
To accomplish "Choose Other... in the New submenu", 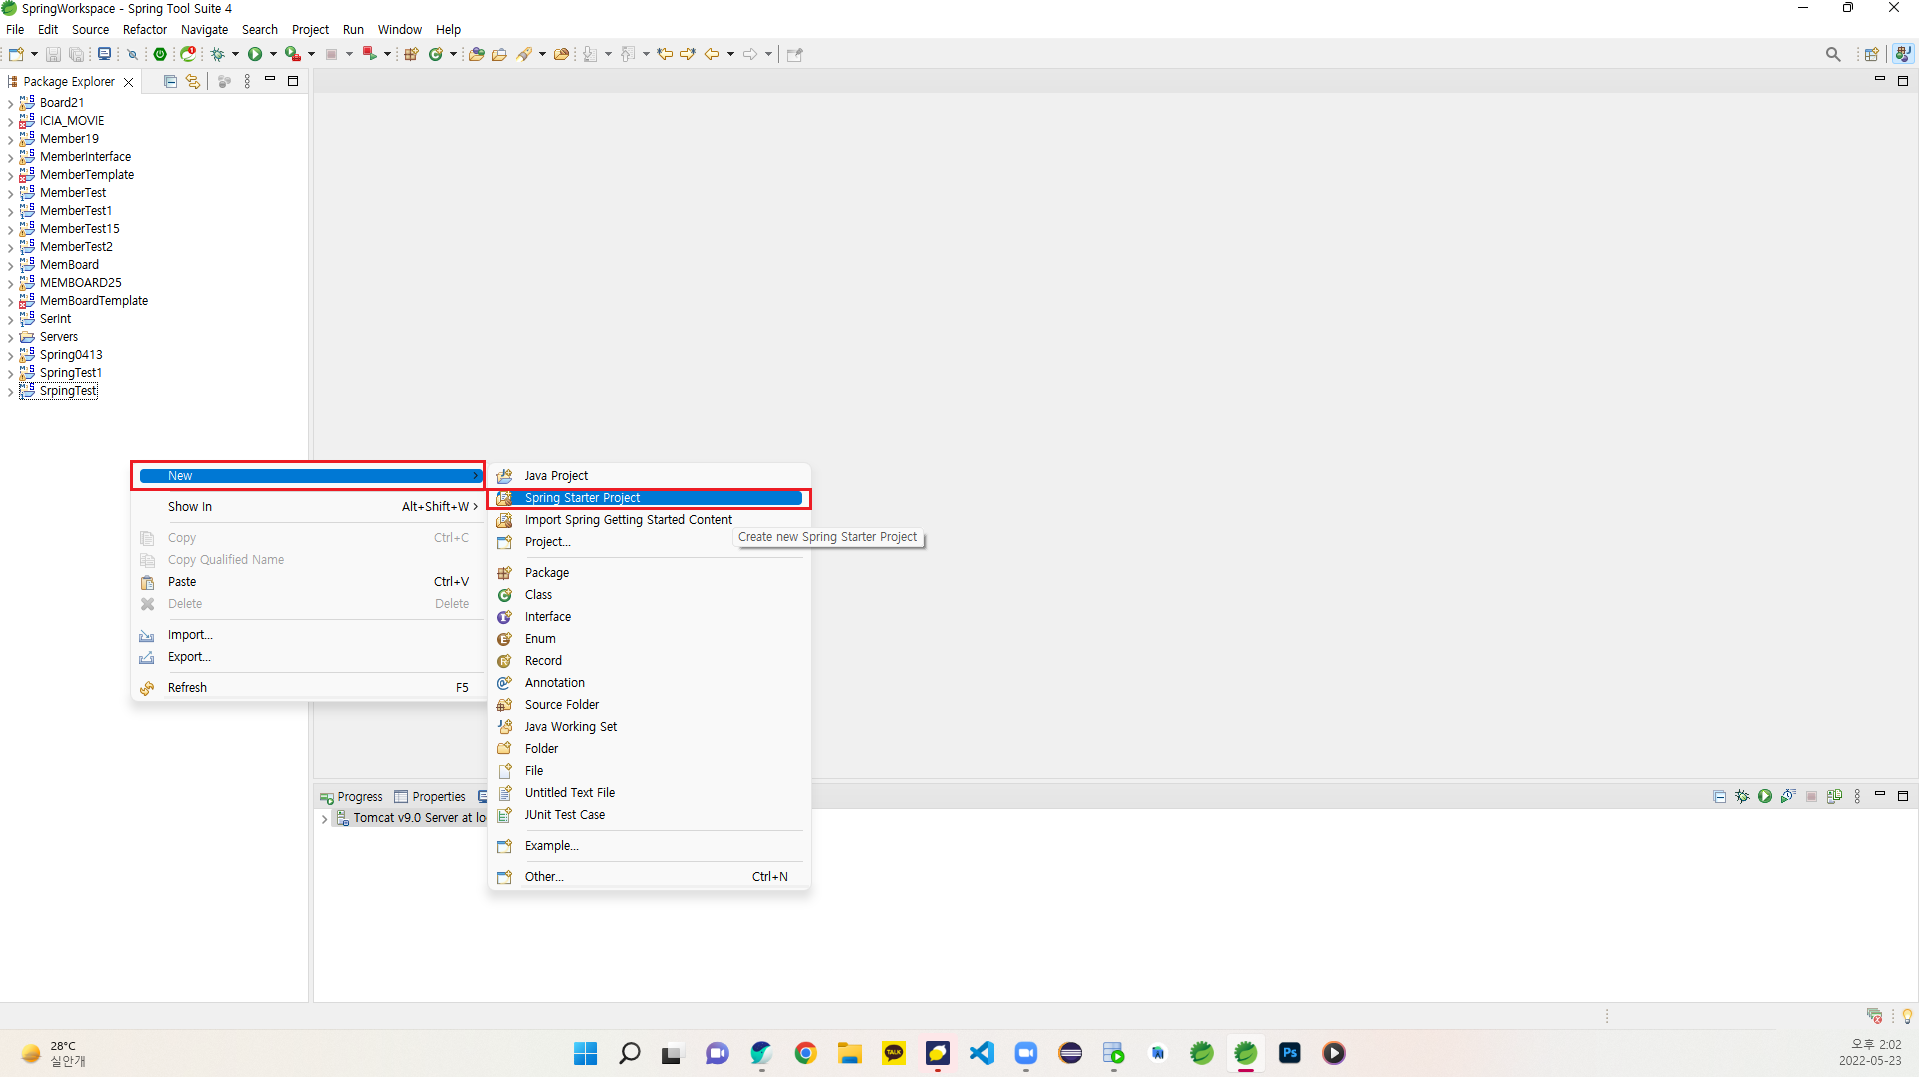I will tap(649, 877).
